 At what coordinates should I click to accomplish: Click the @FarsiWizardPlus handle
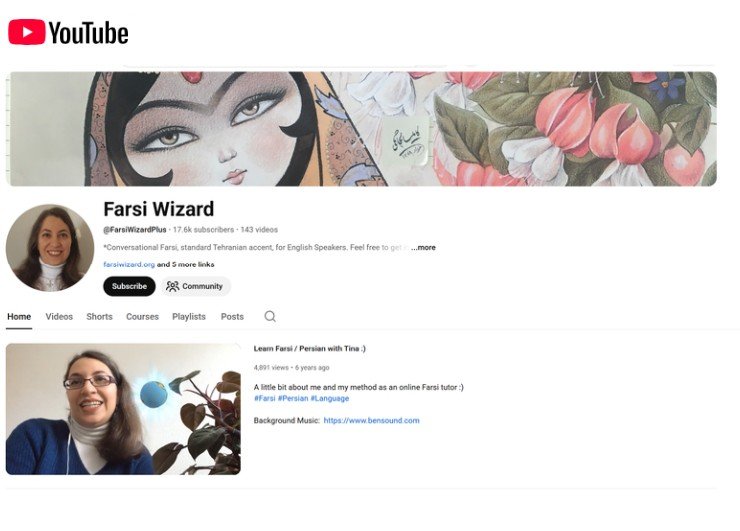[135, 229]
